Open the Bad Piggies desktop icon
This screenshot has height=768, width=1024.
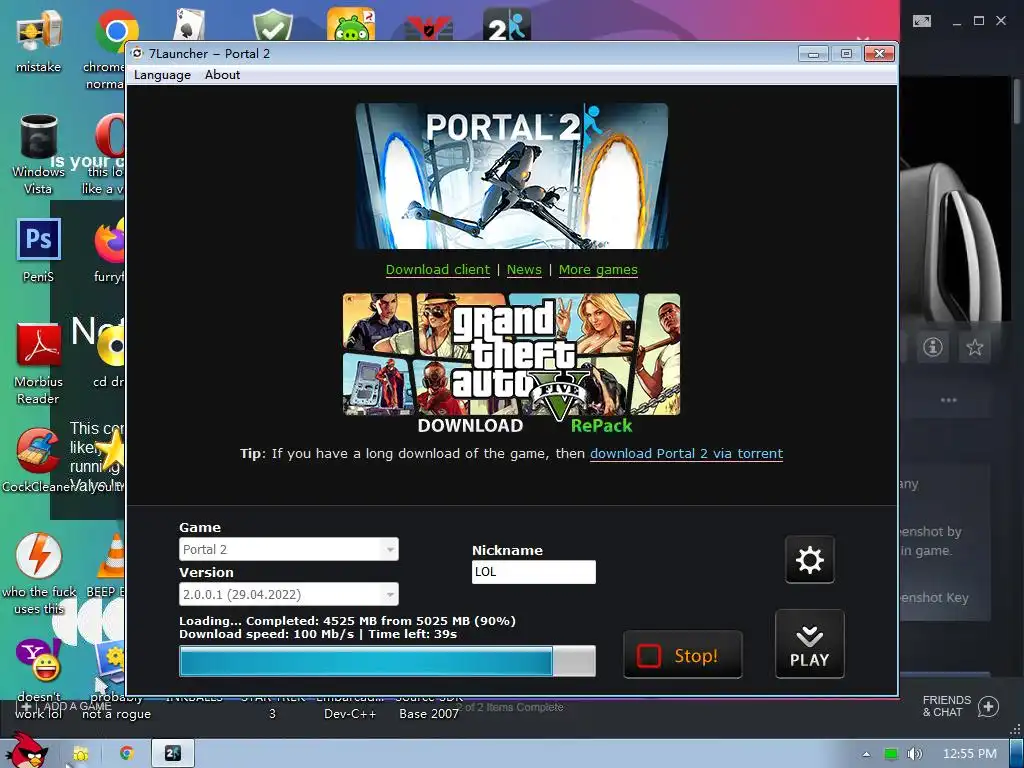point(351,25)
